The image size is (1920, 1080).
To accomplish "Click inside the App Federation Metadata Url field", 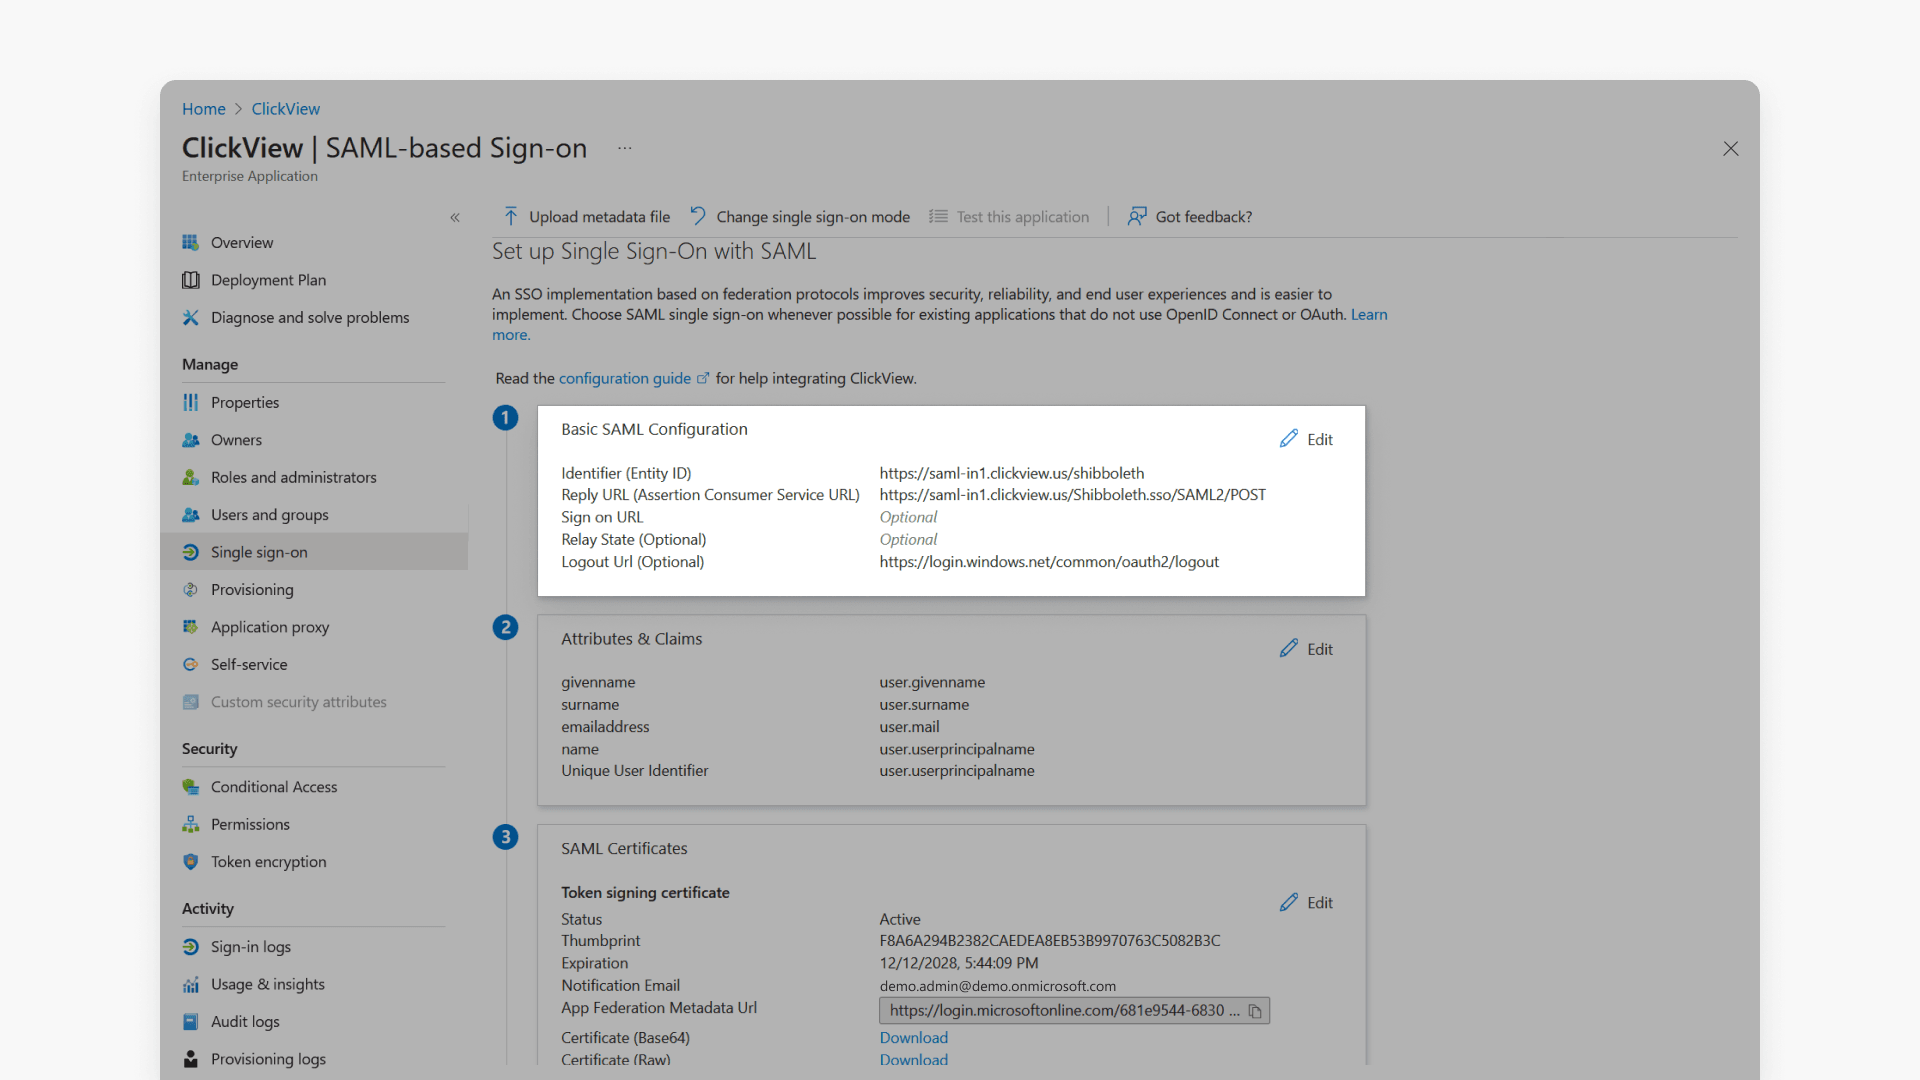I will 1060,1011.
